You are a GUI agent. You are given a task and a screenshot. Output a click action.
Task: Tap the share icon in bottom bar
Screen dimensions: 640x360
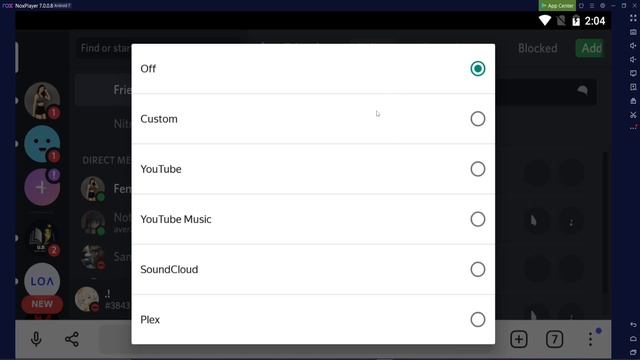click(72, 339)
